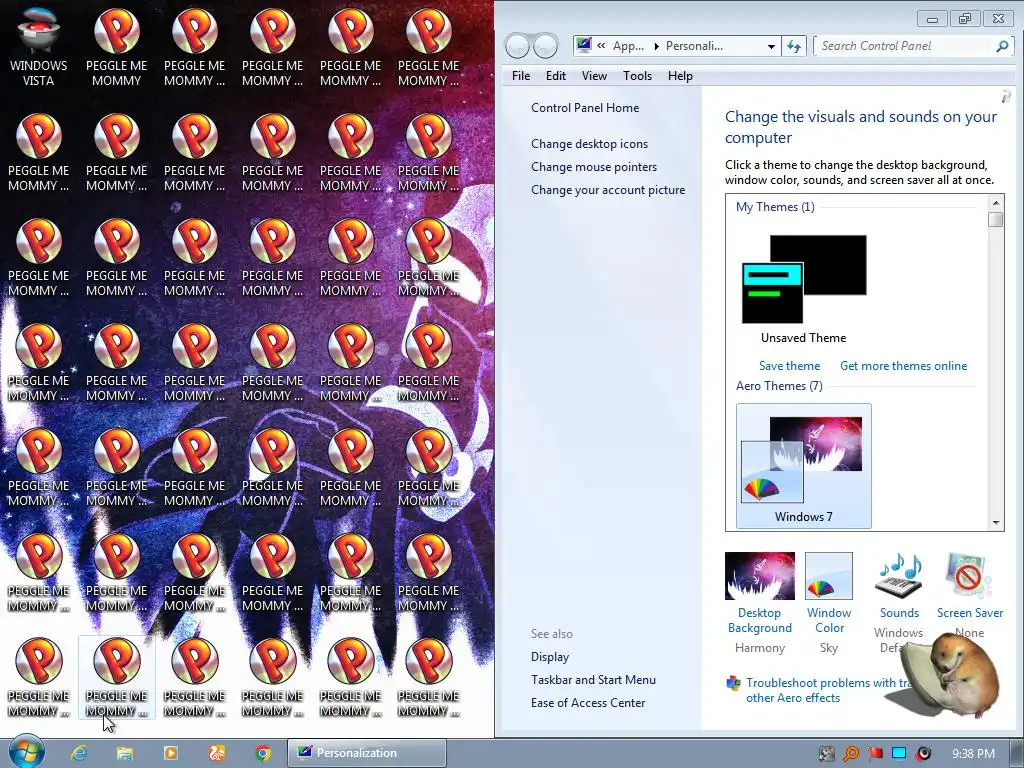Click the Window Color text label
This screenshot has width=1024, height=768.
click(829, 620)
